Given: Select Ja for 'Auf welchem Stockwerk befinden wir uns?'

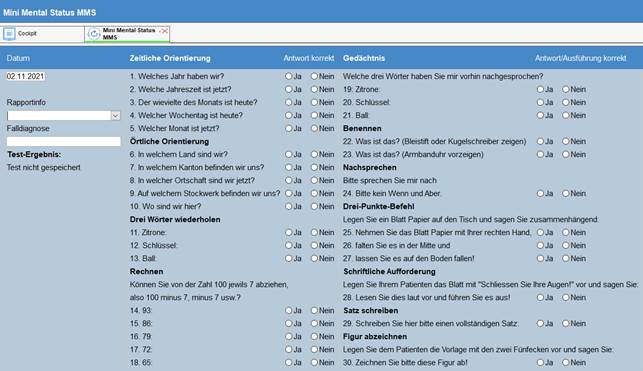Looking at the screenshot, I should tap(289, 193).
